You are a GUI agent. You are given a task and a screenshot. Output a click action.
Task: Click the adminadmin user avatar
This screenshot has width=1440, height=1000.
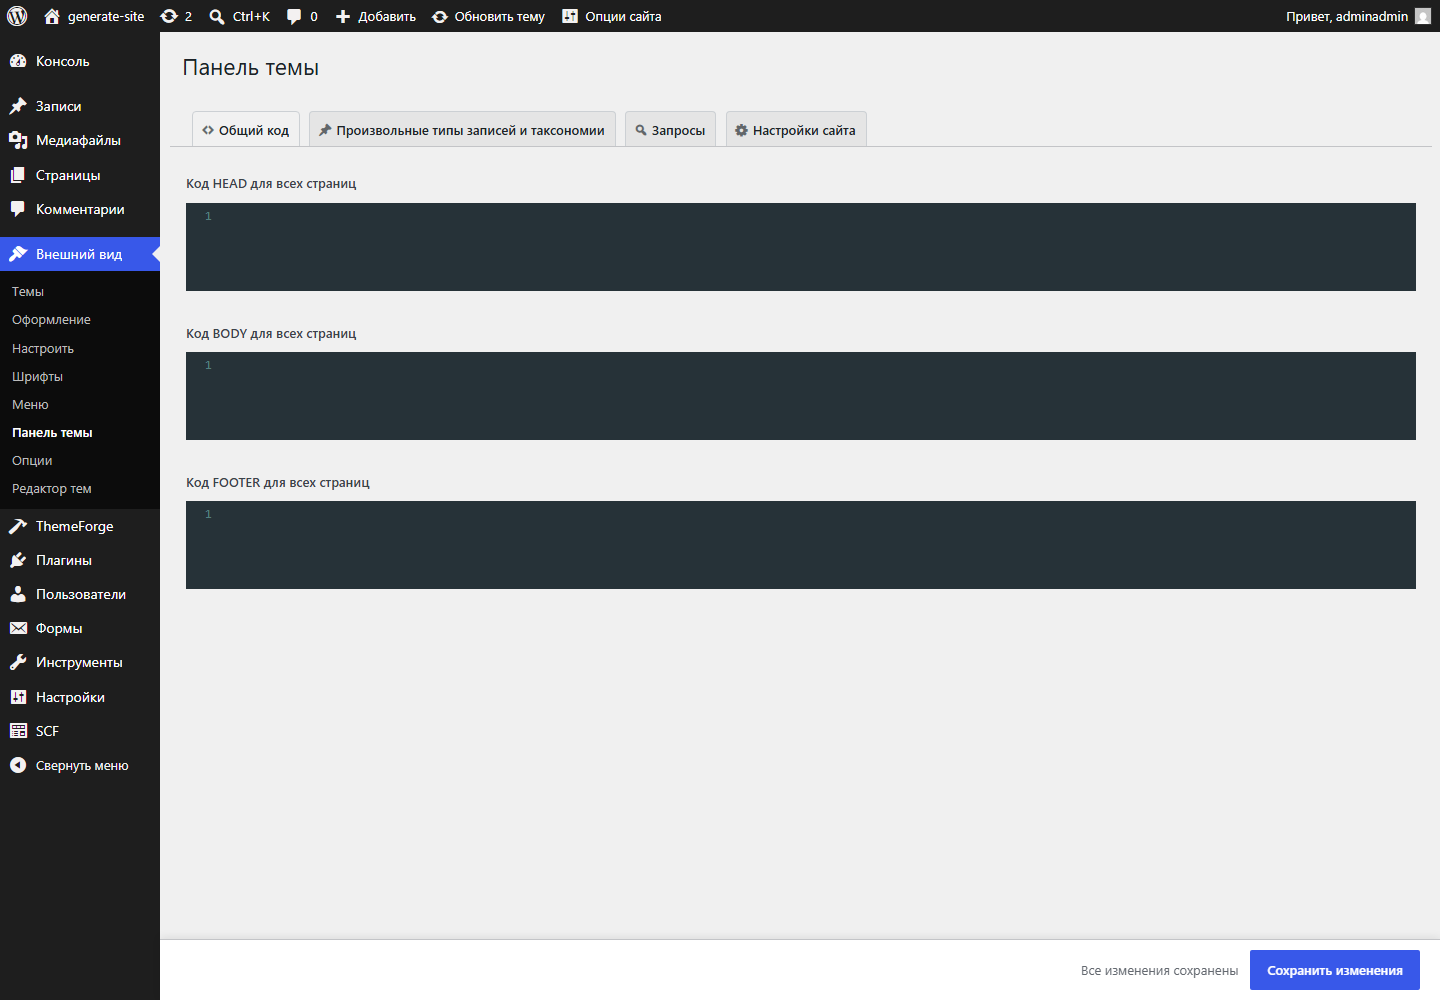pyautogui.click(x=1423, y=16)
